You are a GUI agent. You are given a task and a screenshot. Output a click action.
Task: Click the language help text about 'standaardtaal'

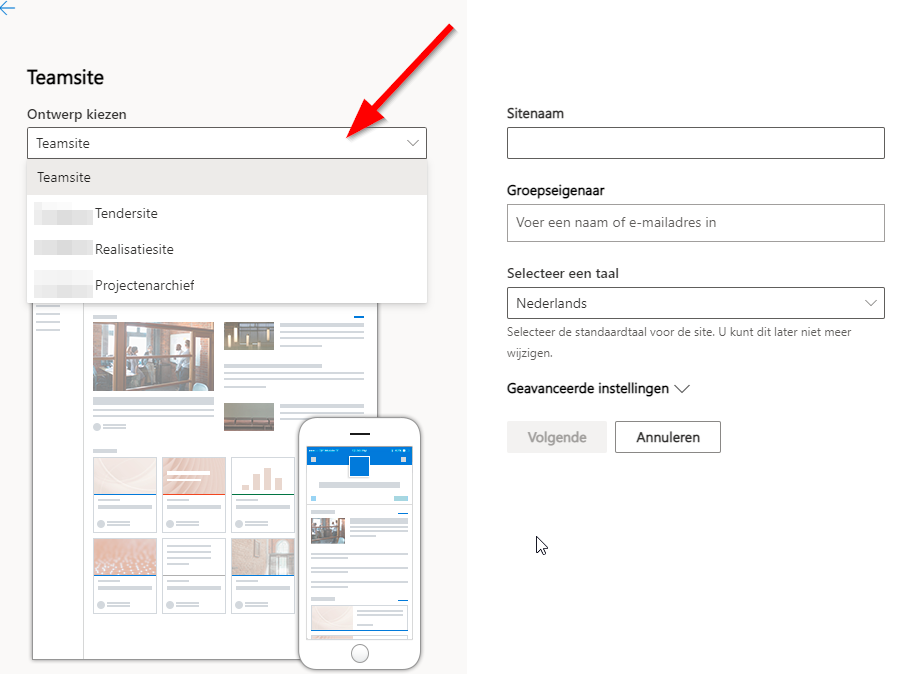tap(679, 342)
